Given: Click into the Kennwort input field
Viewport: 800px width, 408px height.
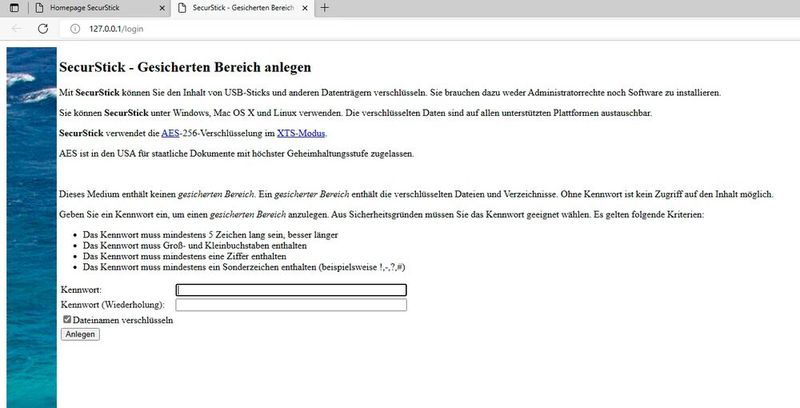Looking at the screenshot, I should 291,290.
